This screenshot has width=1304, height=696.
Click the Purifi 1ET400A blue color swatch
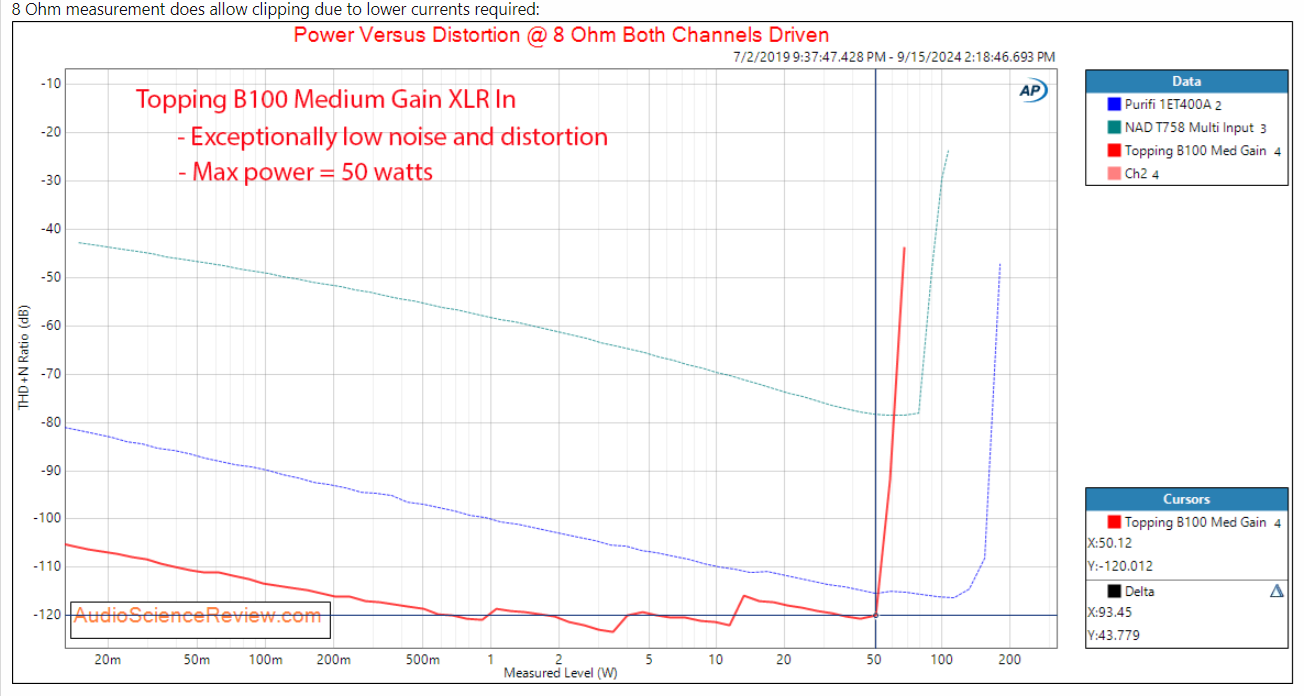pyautogui.click(x=1115, y=104)
